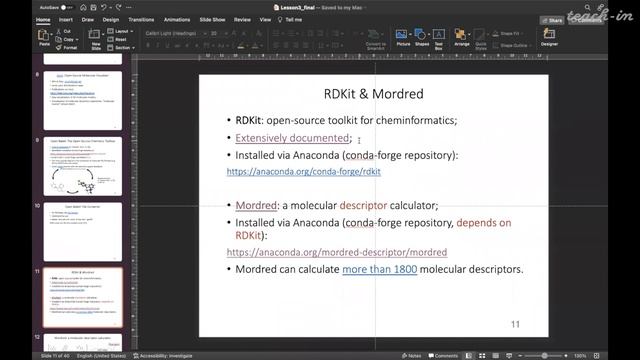Click the zoom out minus button
The width and height of the screenshot is (640, 360).
coord(520,356)
